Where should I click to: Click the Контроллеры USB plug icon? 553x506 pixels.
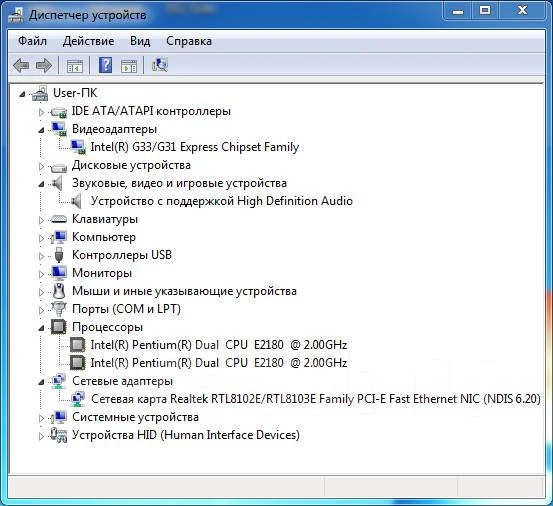(59, 255)
